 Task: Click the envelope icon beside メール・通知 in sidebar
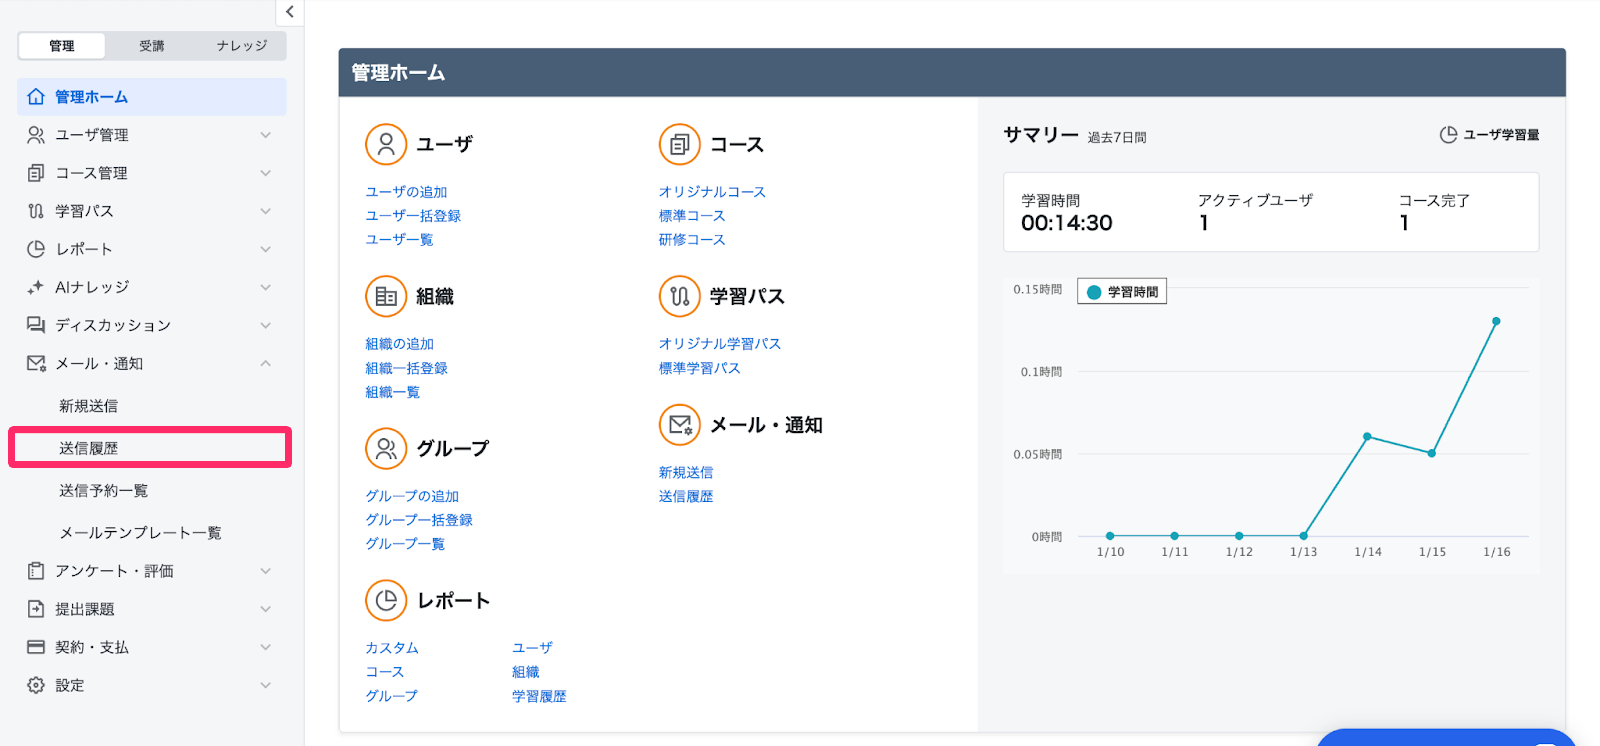coord(36,363)
